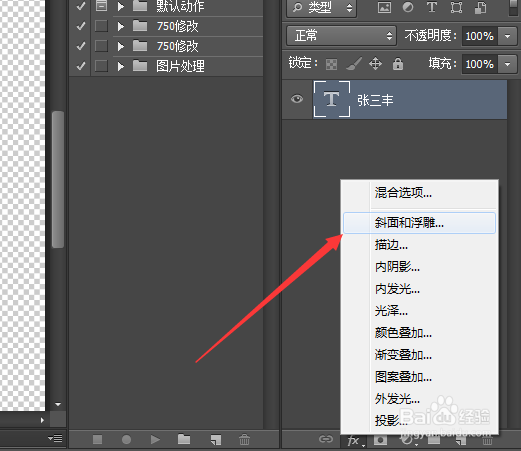This screenshot has width=521, height=451.
Task: Filter layers by smart object icon
Action: click(x=480, y=8)
